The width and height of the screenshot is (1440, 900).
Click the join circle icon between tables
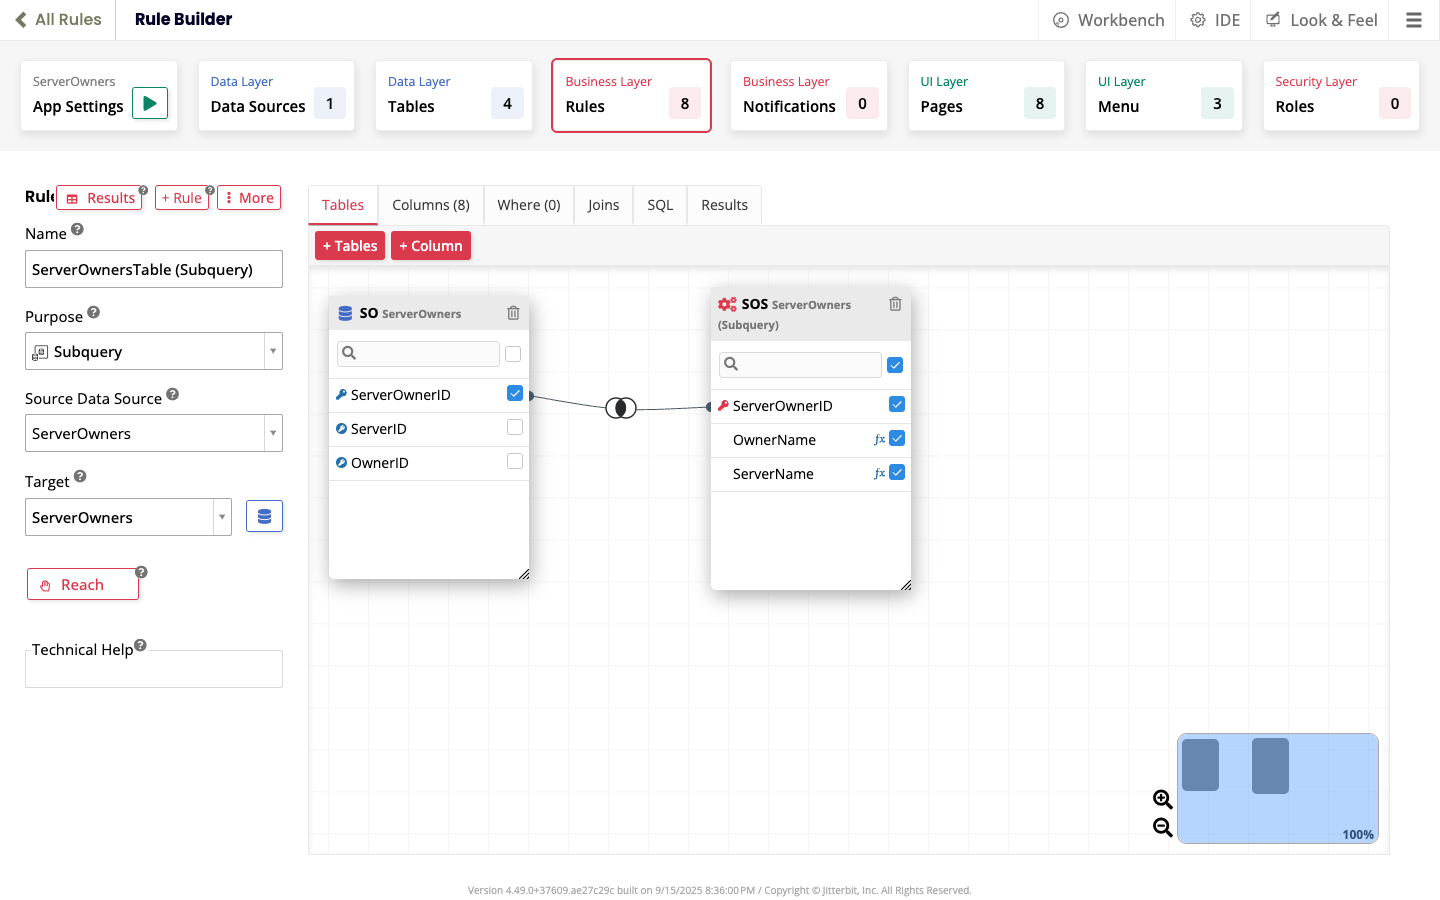pos(621,408)
